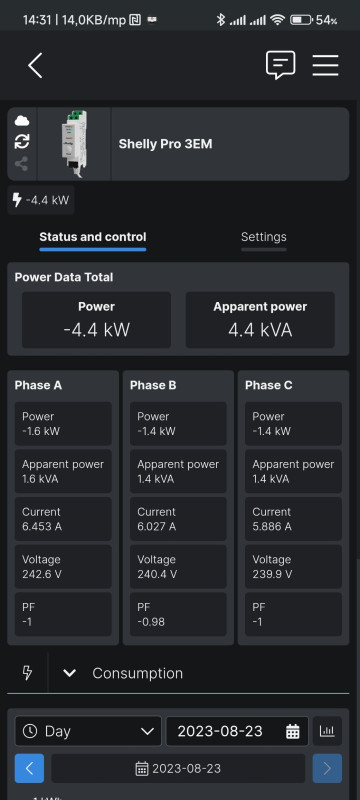Tap the 2023-08-23 date range label
360x800 pixels.
point(178,768)
